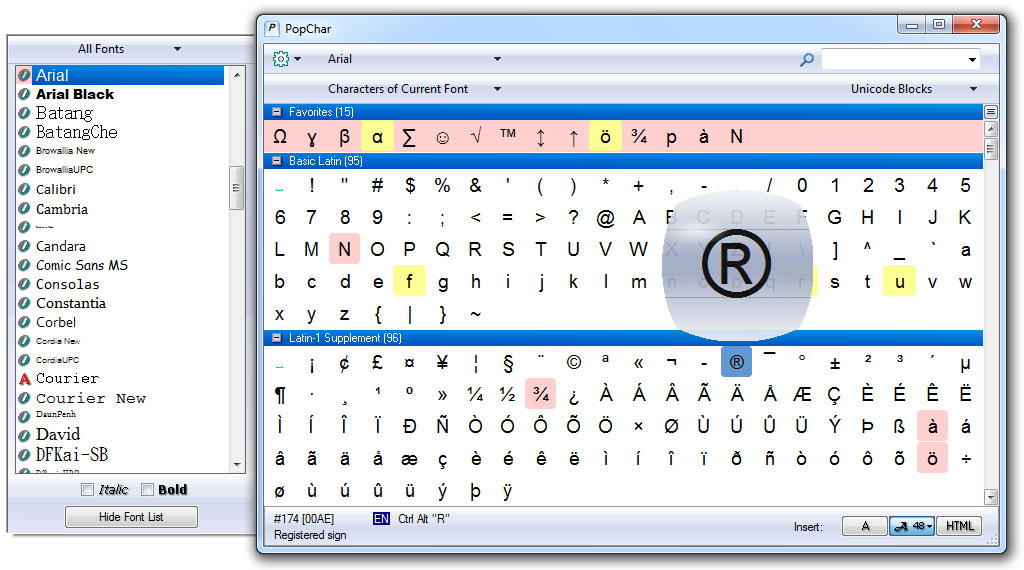Select yellow-highlighted letter f
The height and width of the screenshot is (570, 1024).
click(409, 281)
